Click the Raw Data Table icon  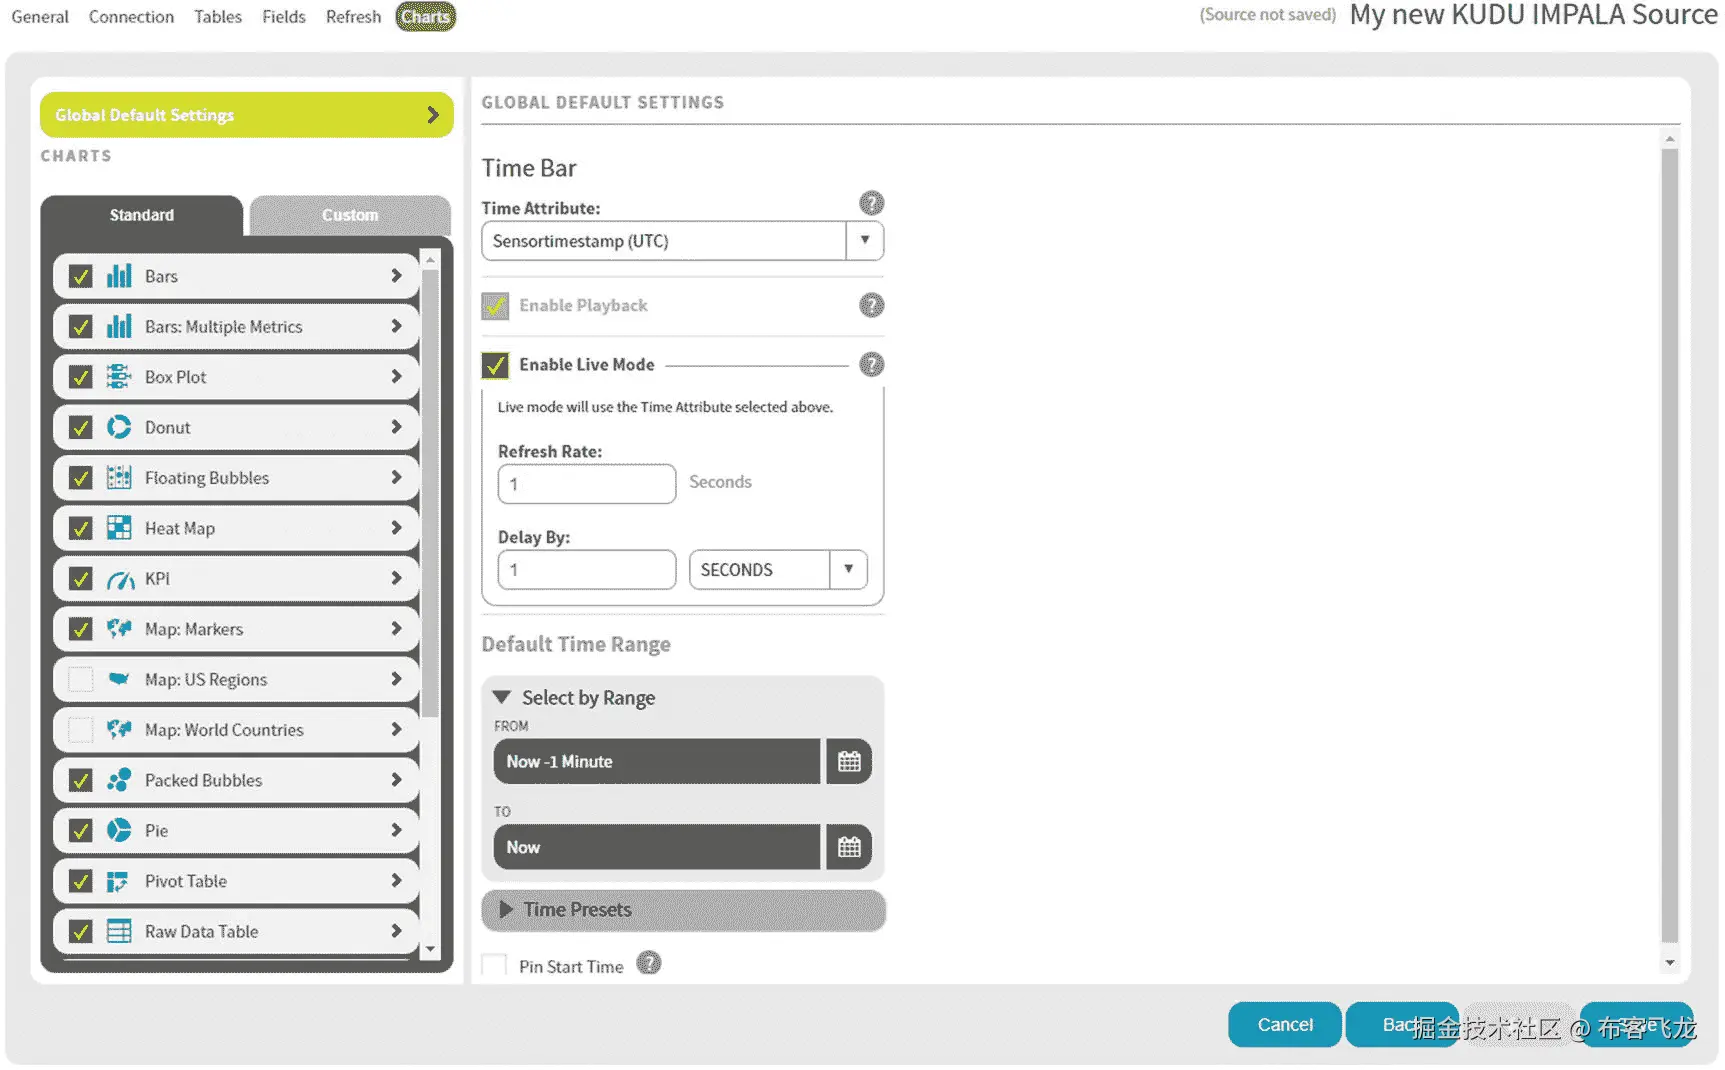(119, 932)
